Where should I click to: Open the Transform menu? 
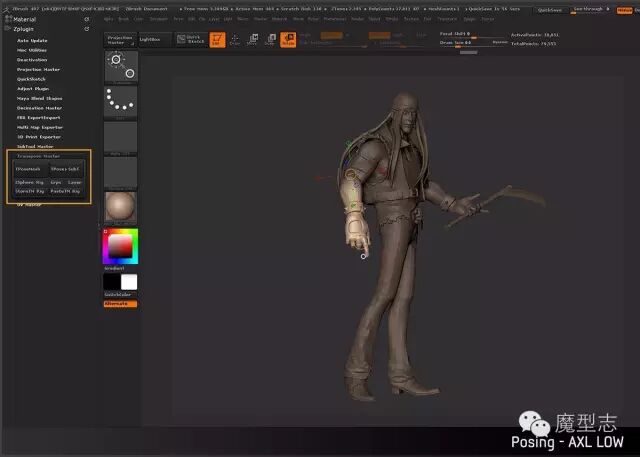point(447,19)
